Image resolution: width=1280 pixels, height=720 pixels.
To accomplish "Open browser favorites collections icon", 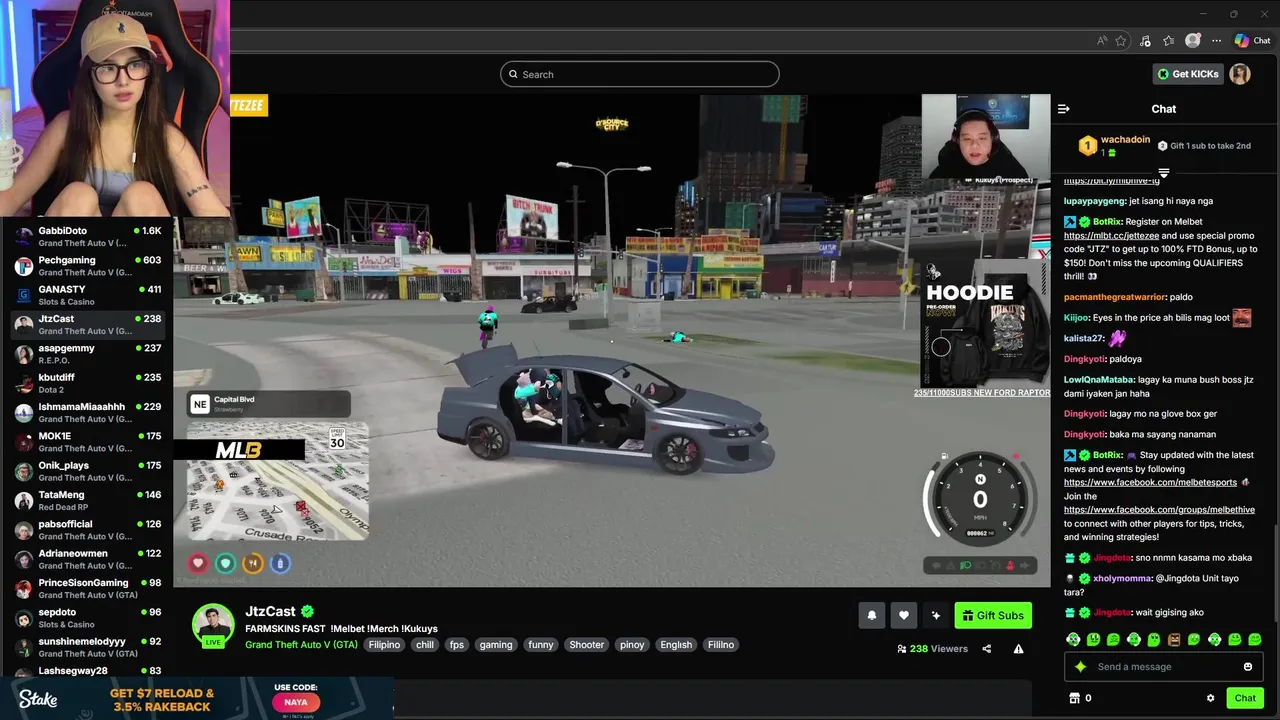I will tap(1168, 41).
